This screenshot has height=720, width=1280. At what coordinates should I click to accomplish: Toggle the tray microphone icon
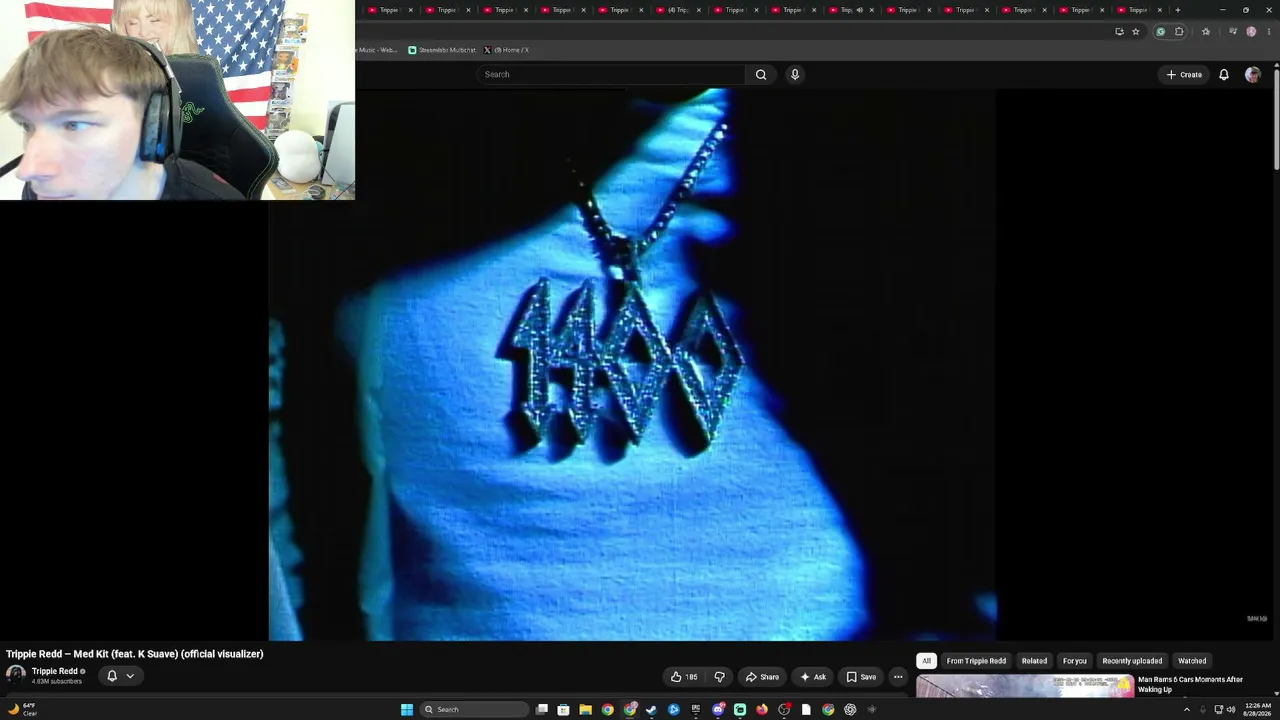click(1201, 710)
